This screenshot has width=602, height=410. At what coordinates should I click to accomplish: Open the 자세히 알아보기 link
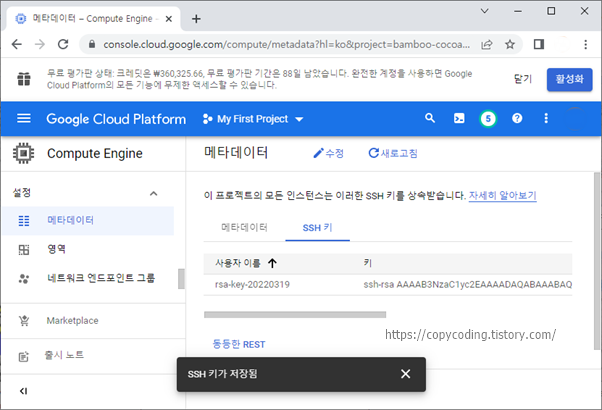point(503,195)
